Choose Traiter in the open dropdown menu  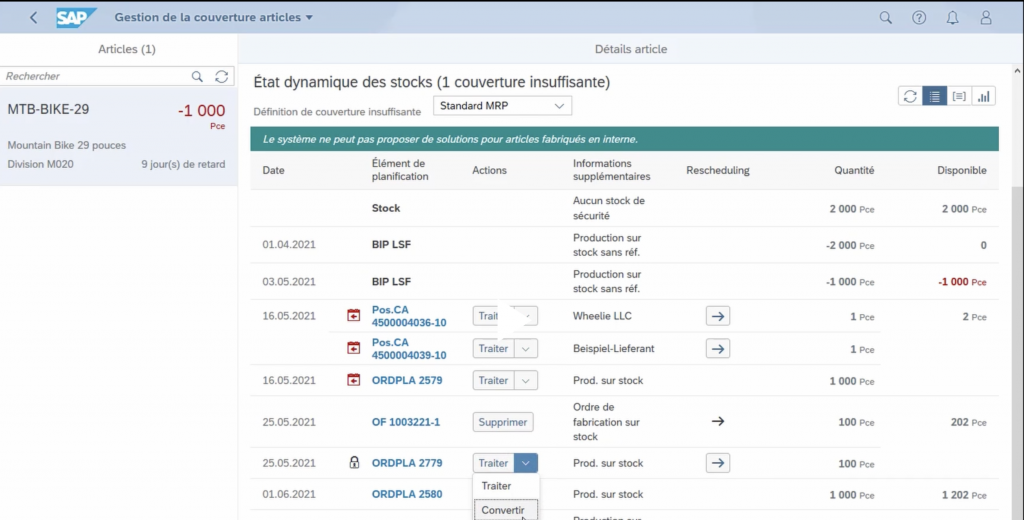497,486
